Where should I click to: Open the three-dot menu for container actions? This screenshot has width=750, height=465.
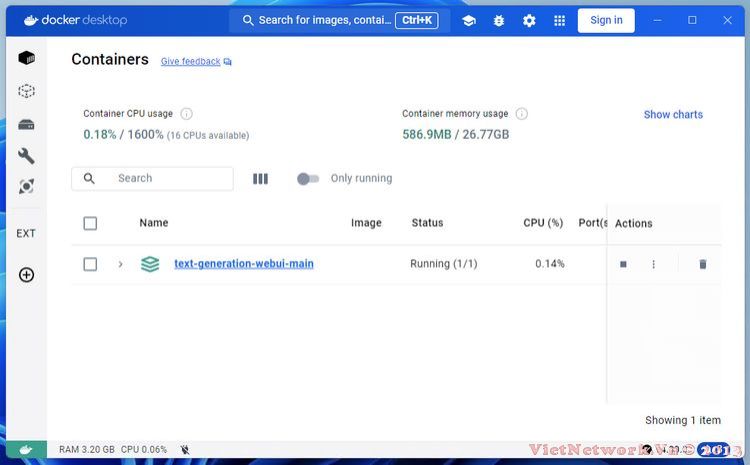[654, 264]
